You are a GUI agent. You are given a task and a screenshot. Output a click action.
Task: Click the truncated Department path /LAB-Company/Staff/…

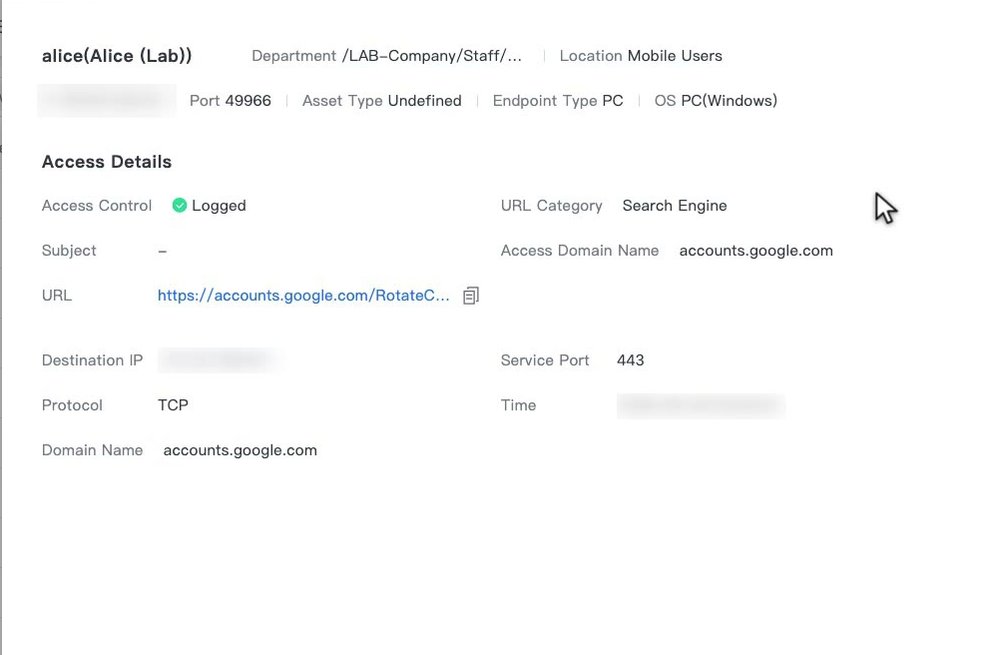pyautogui.click(x=432, y=56)
